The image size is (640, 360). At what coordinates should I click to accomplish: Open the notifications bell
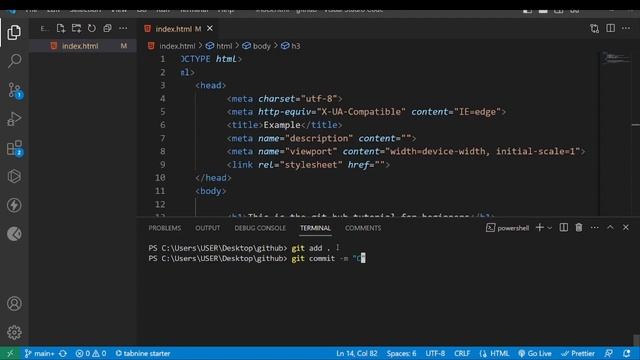(627, 353)
